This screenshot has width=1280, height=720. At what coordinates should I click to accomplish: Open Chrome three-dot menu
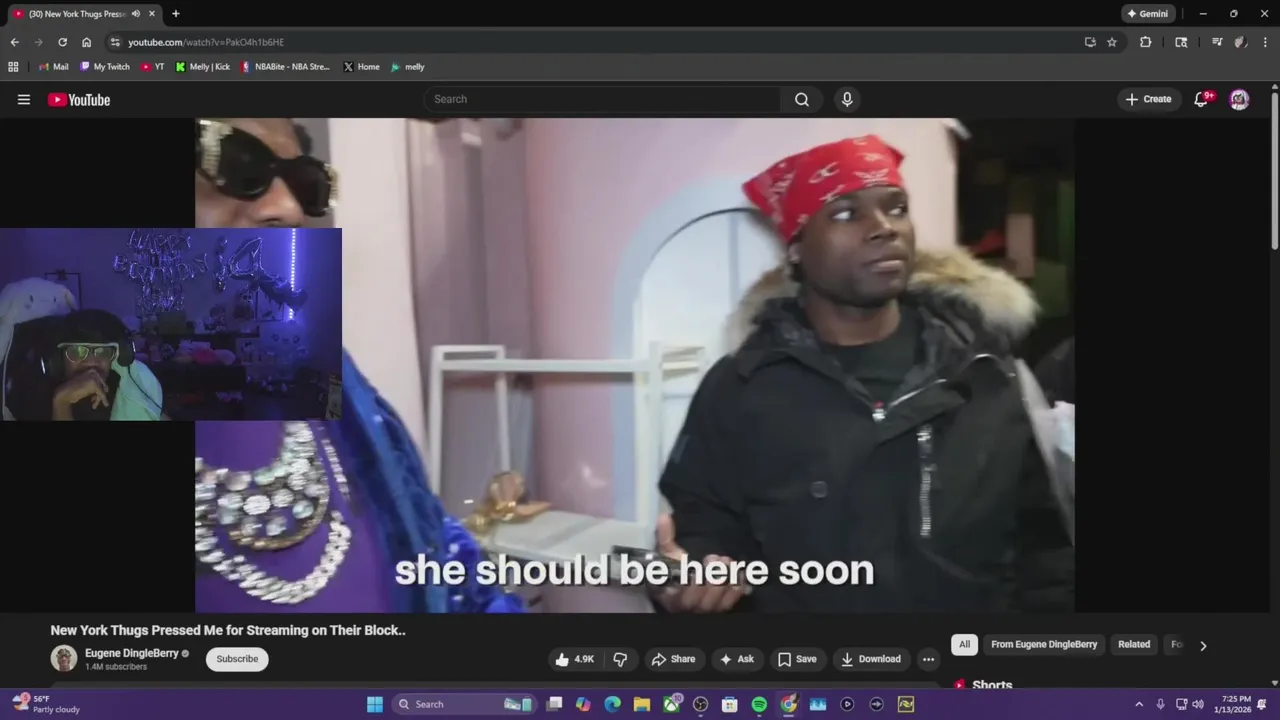(x=1265, y=42)
